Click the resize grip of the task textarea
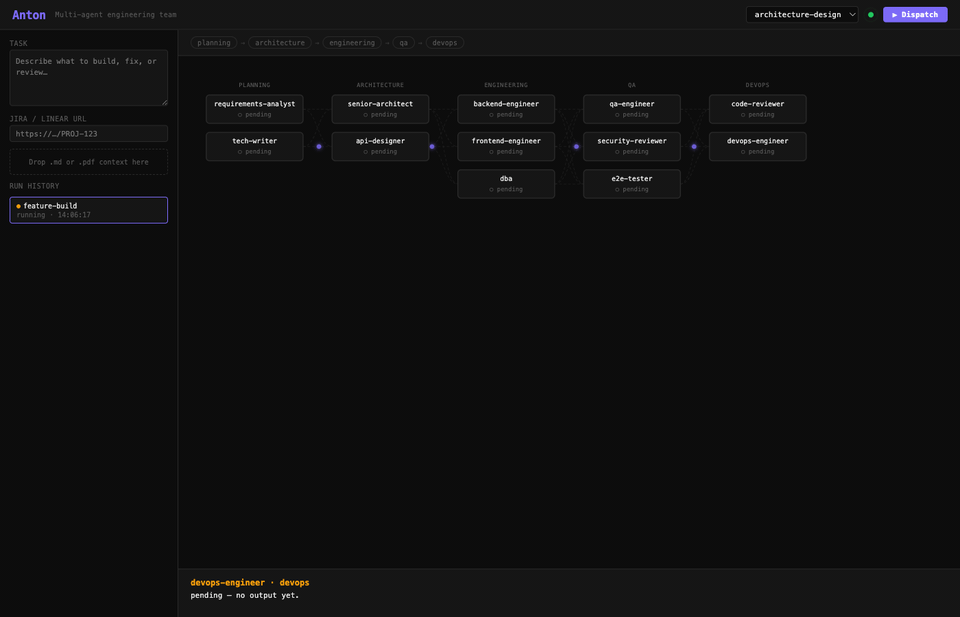 [164, 102]
